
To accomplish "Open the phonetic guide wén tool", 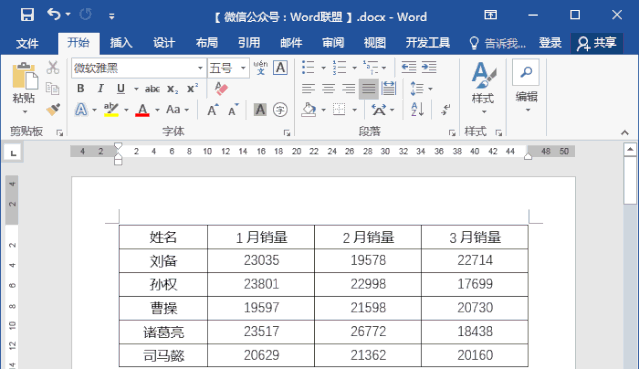I will tap(261, 68).
